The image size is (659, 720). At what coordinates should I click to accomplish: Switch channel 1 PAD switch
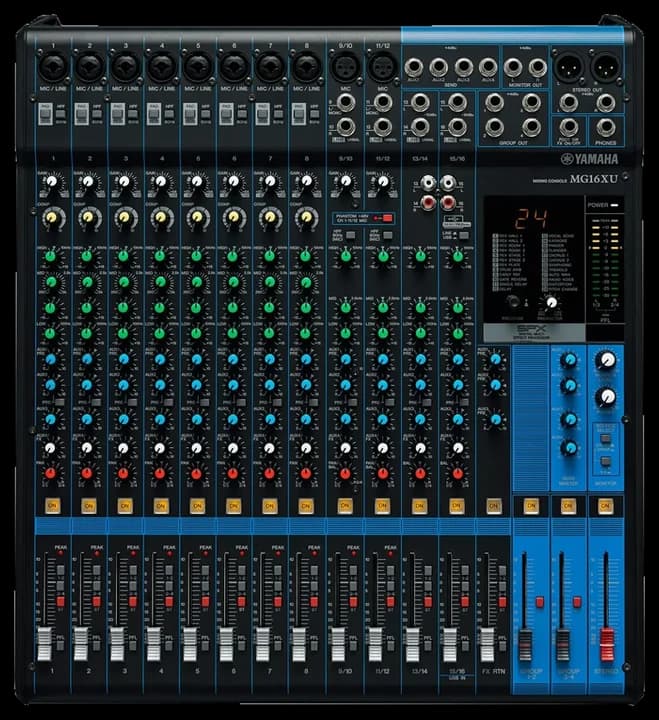point(45,114)
